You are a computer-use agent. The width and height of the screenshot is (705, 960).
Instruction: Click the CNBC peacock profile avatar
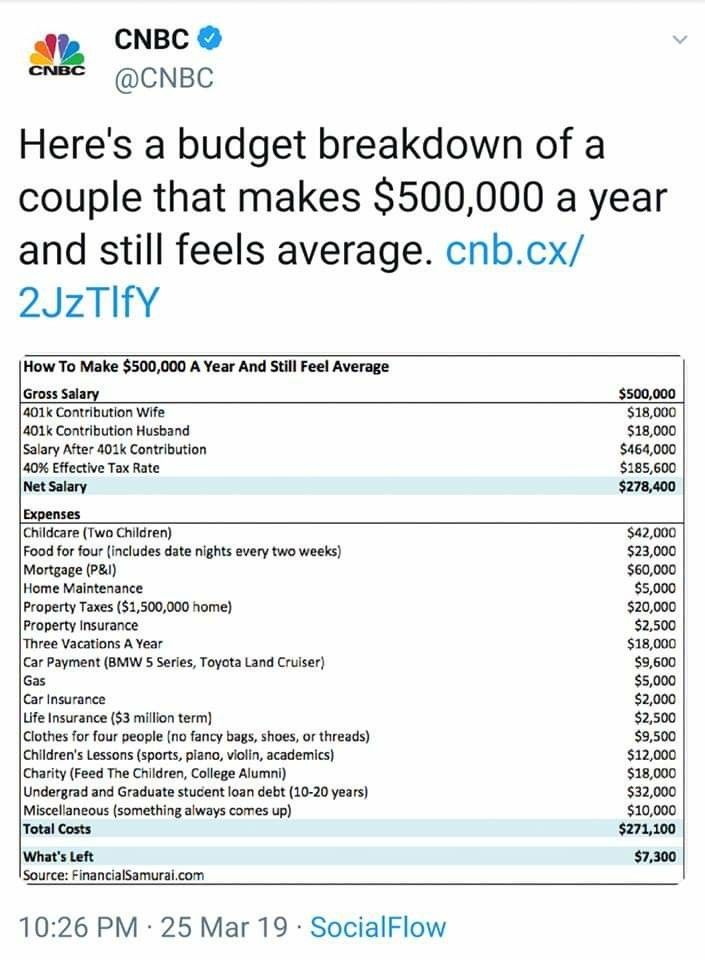(57, 55)
